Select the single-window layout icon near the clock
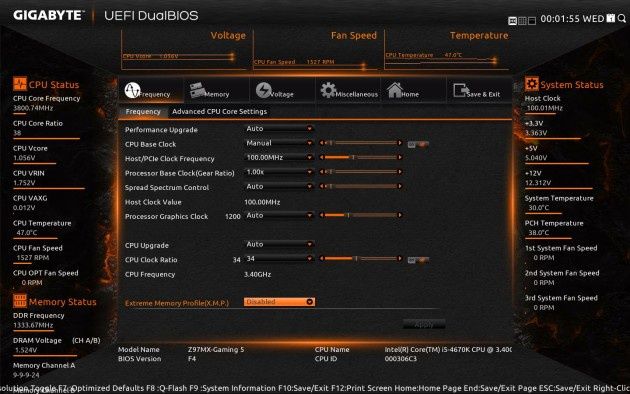This screenshot has width=630, height=394. click(x=532, y=20)
